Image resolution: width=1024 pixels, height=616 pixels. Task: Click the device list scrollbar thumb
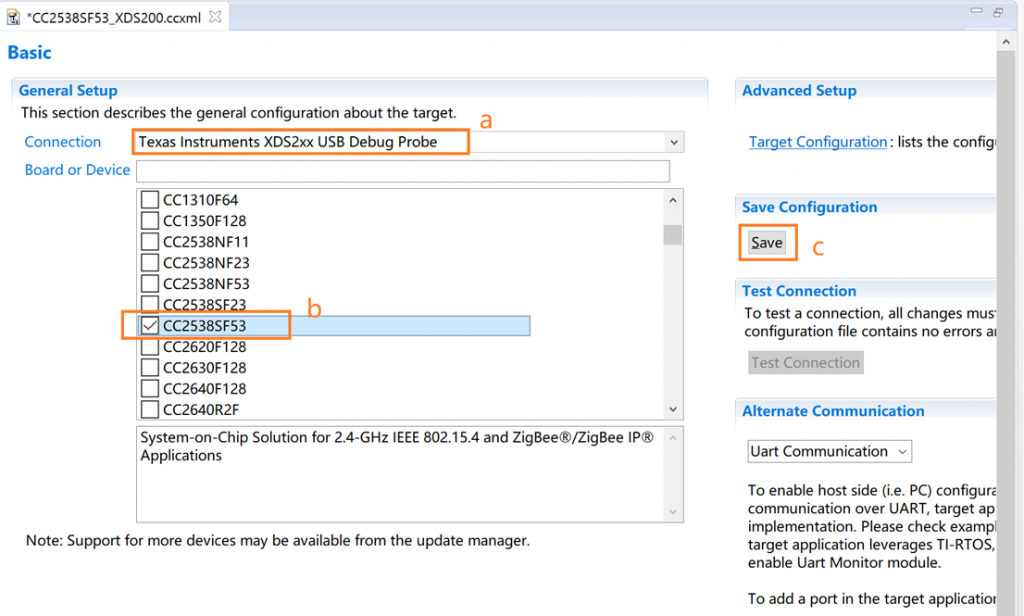673,235
